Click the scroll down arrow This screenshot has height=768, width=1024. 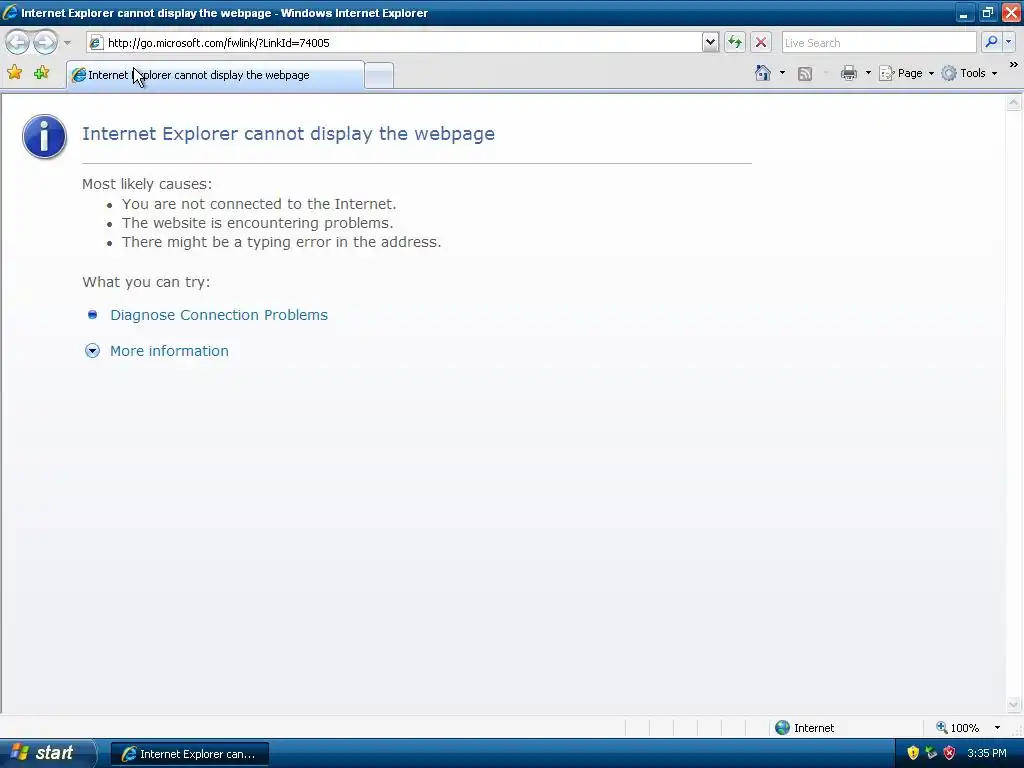coord(1014,704)
